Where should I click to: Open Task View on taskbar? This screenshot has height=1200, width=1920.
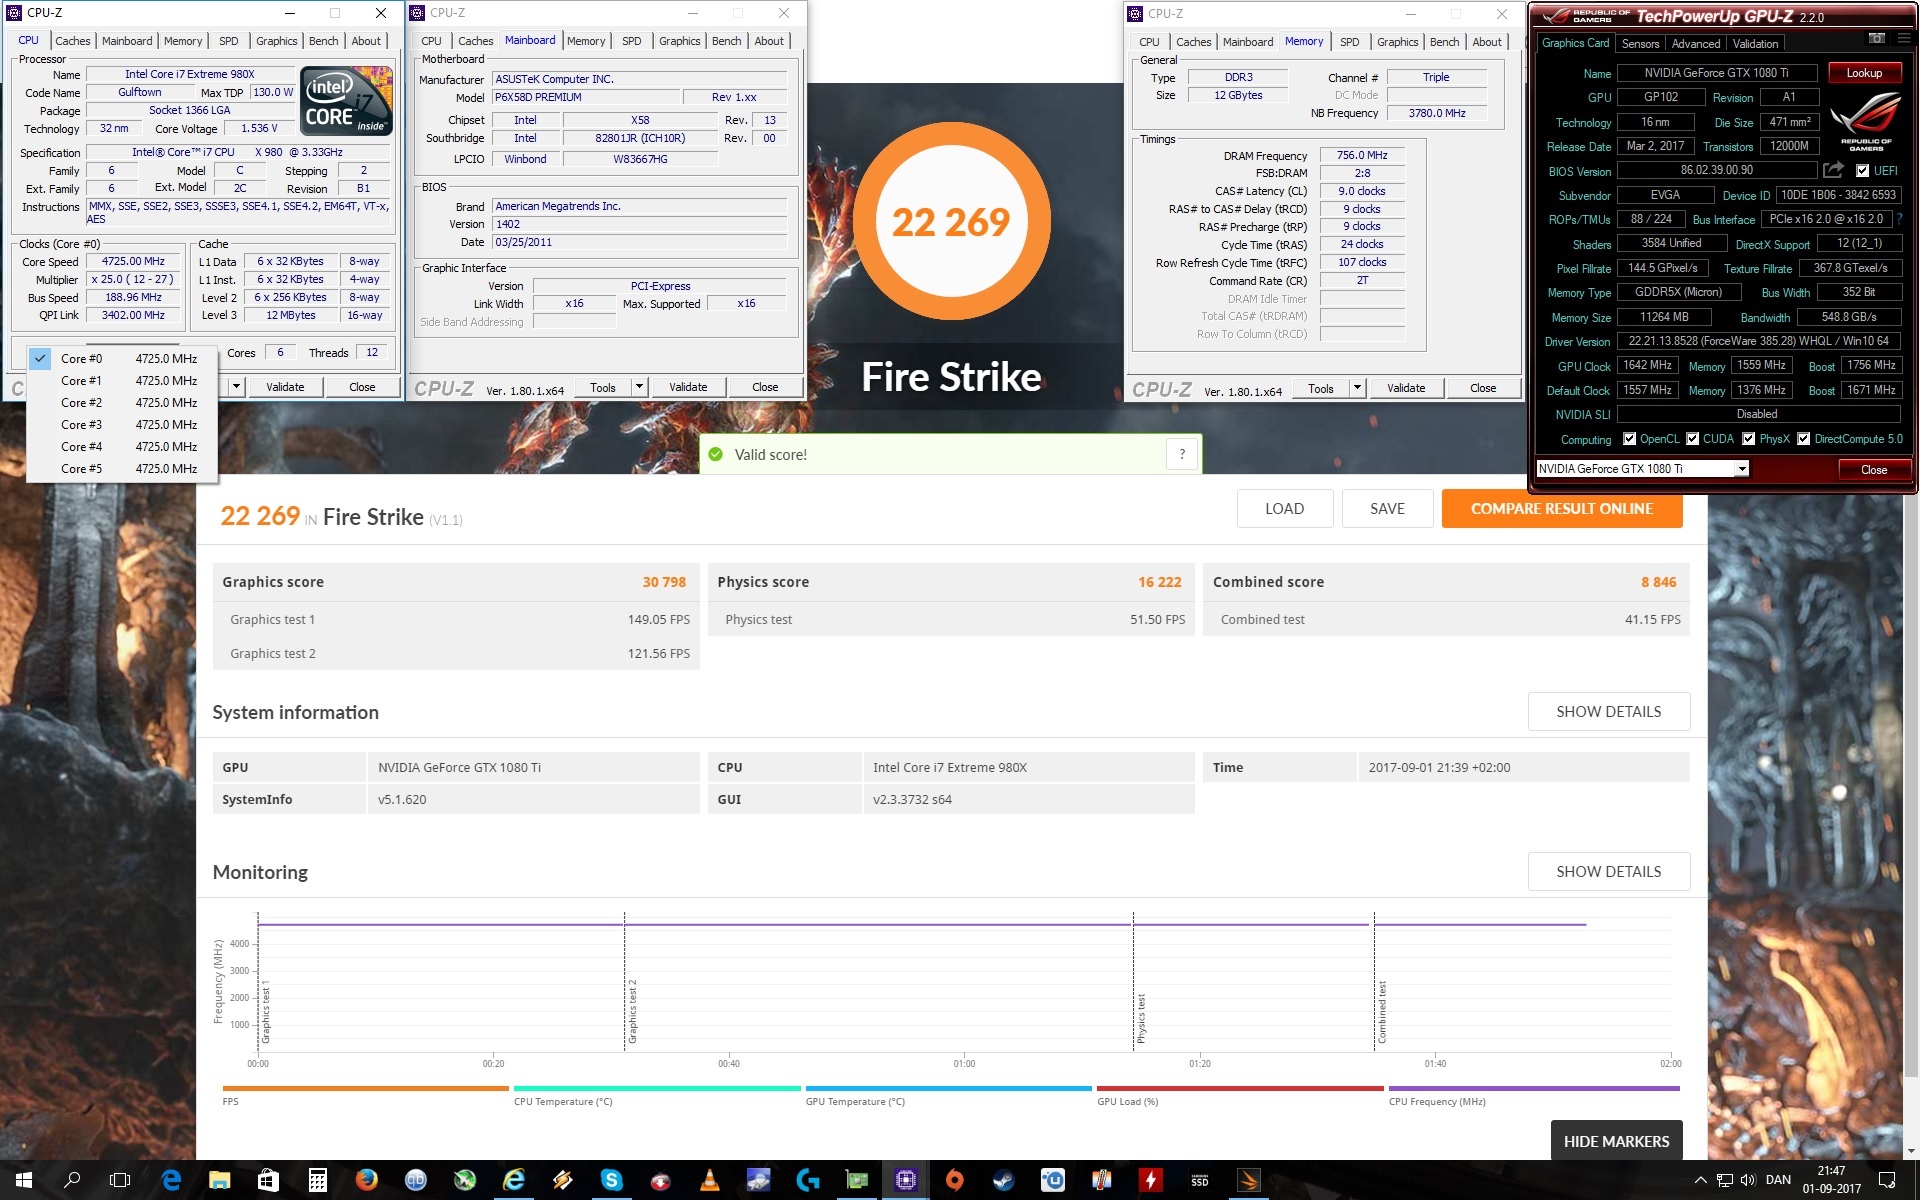[x=120, y=1180]
